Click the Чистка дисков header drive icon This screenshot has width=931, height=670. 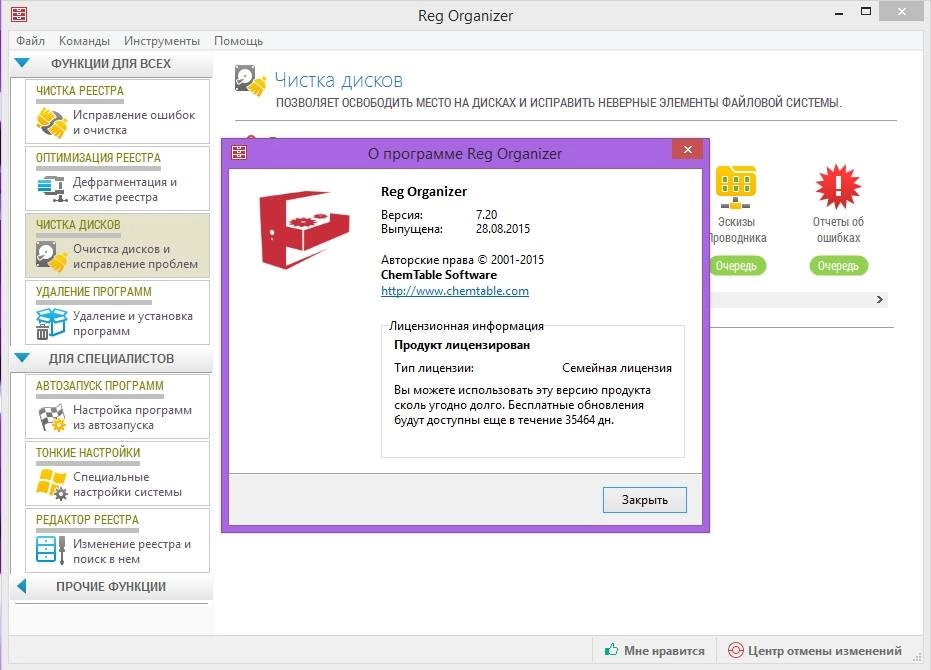250,81
